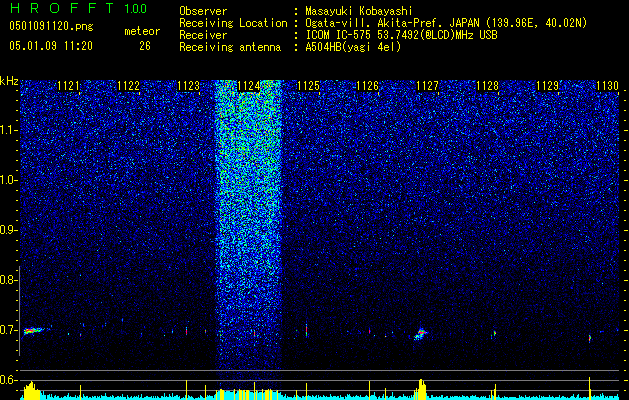Click the Receiving antenna label
This screenshot has height=400, width=629.
click(x=230, y=47)
